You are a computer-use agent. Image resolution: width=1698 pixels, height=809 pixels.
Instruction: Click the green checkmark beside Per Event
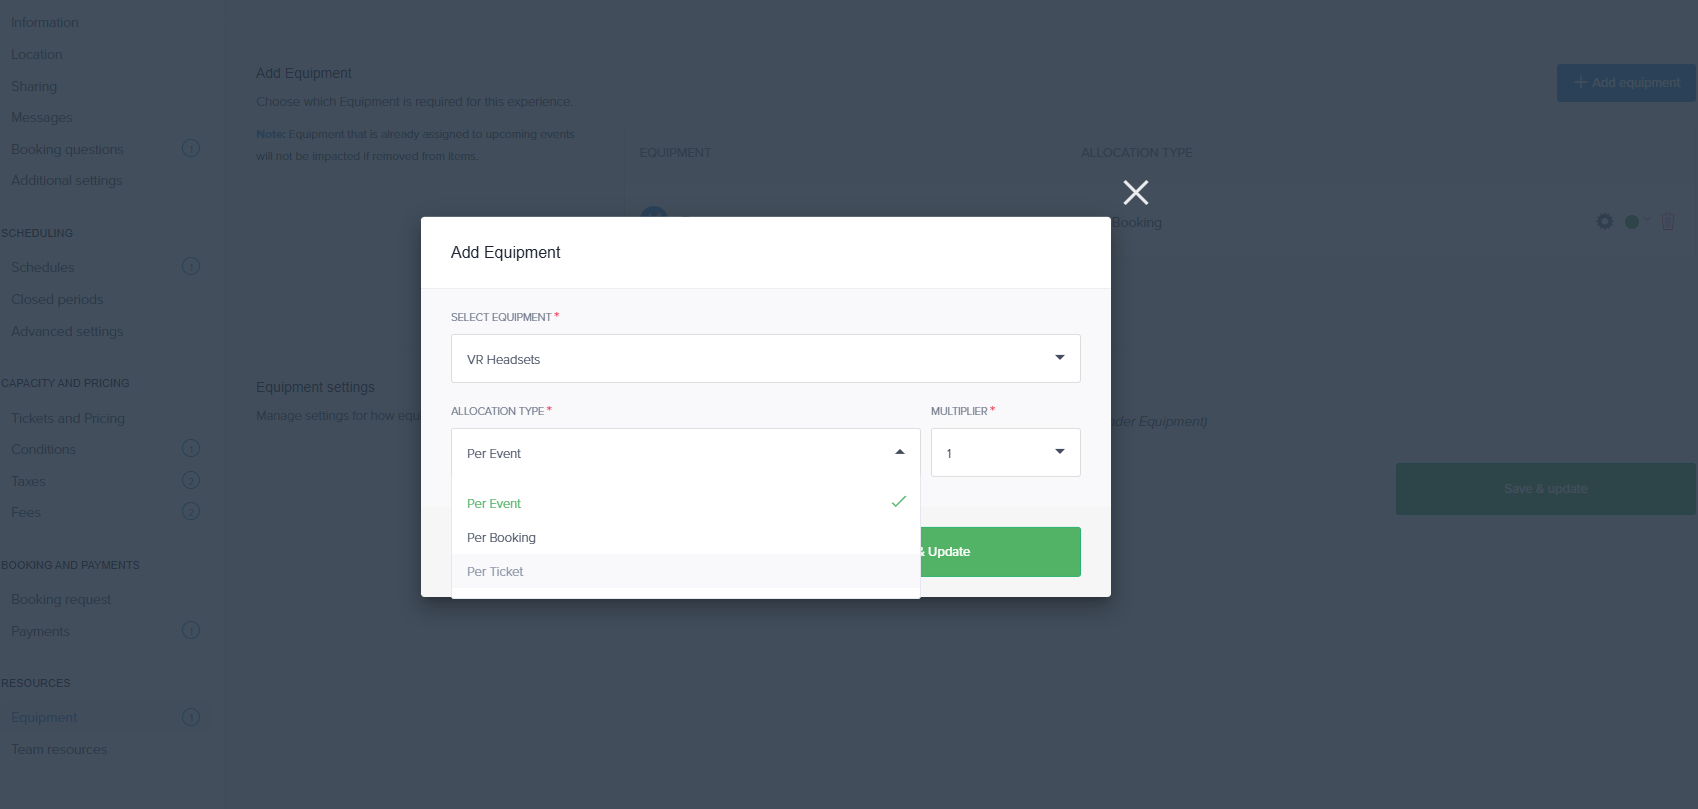pos(898,502)
